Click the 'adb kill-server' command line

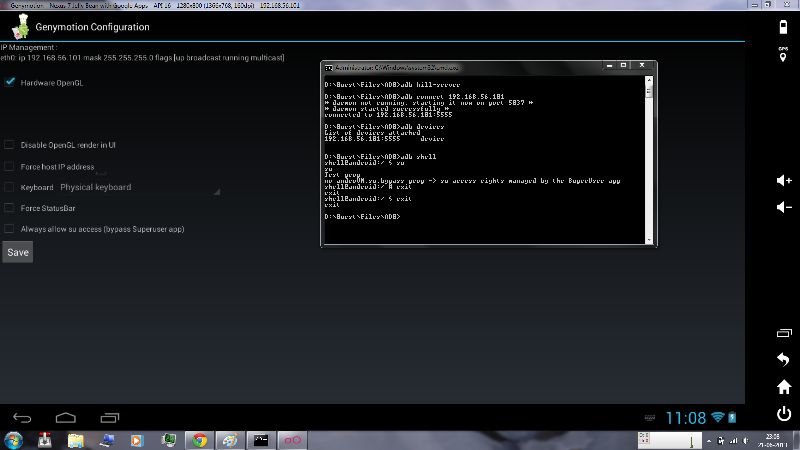[x=392, y=85]
